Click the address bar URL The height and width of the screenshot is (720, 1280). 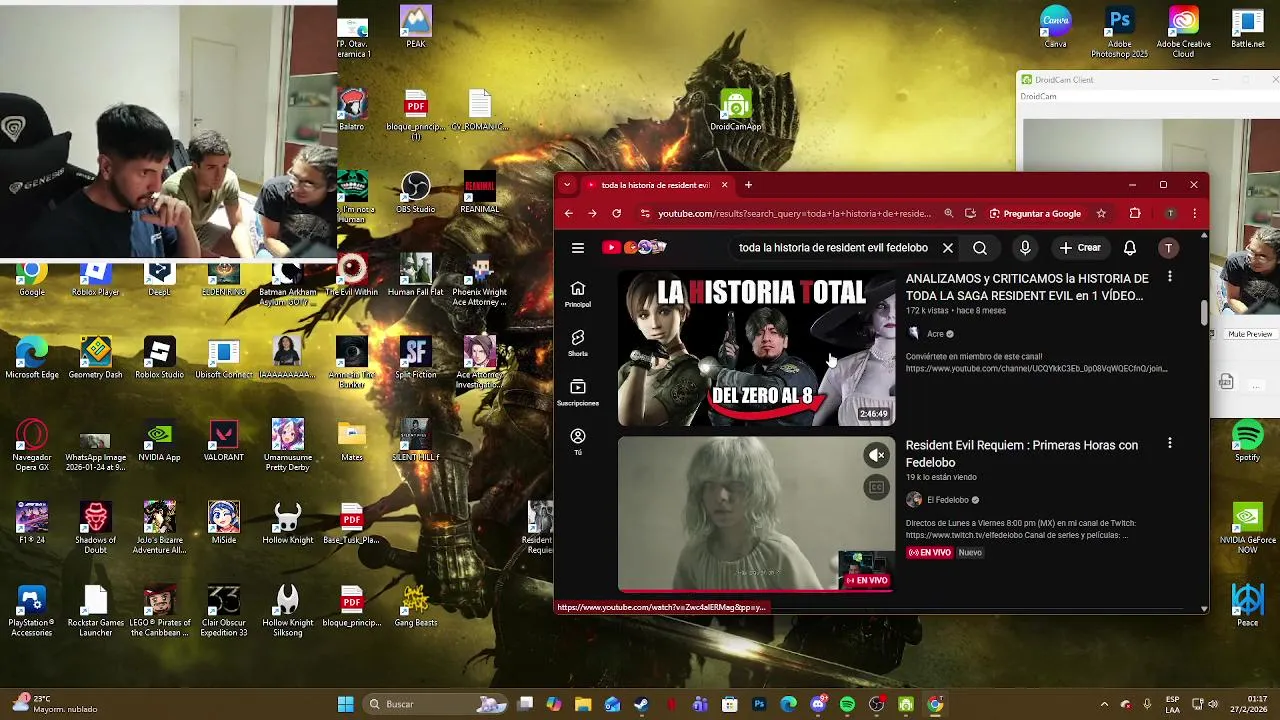click(794, 213)
